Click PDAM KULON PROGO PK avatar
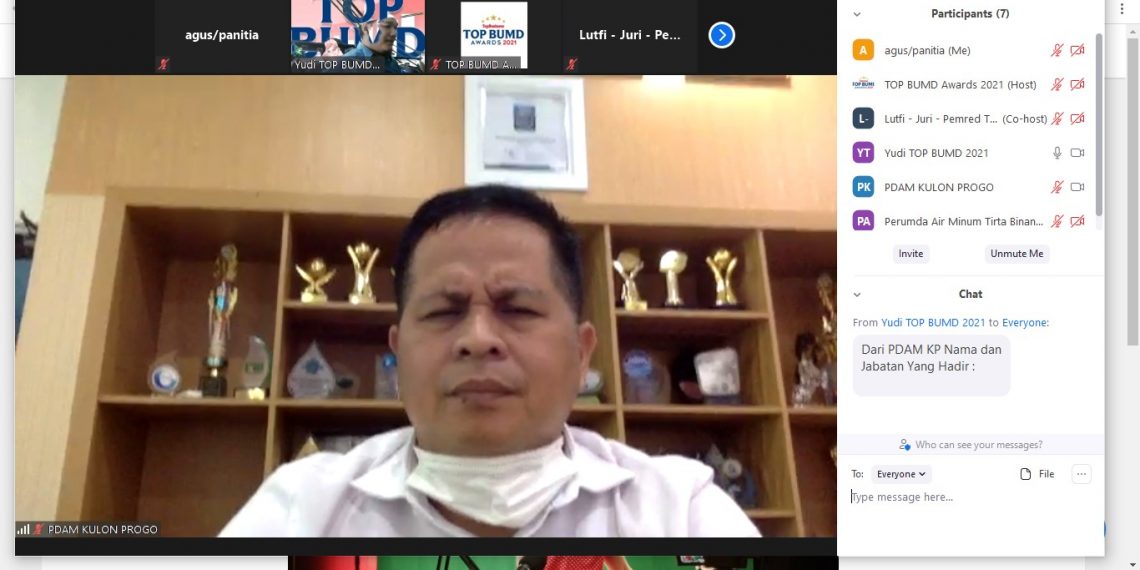The height and width of the screenshot is (570, 1140). 863,187
